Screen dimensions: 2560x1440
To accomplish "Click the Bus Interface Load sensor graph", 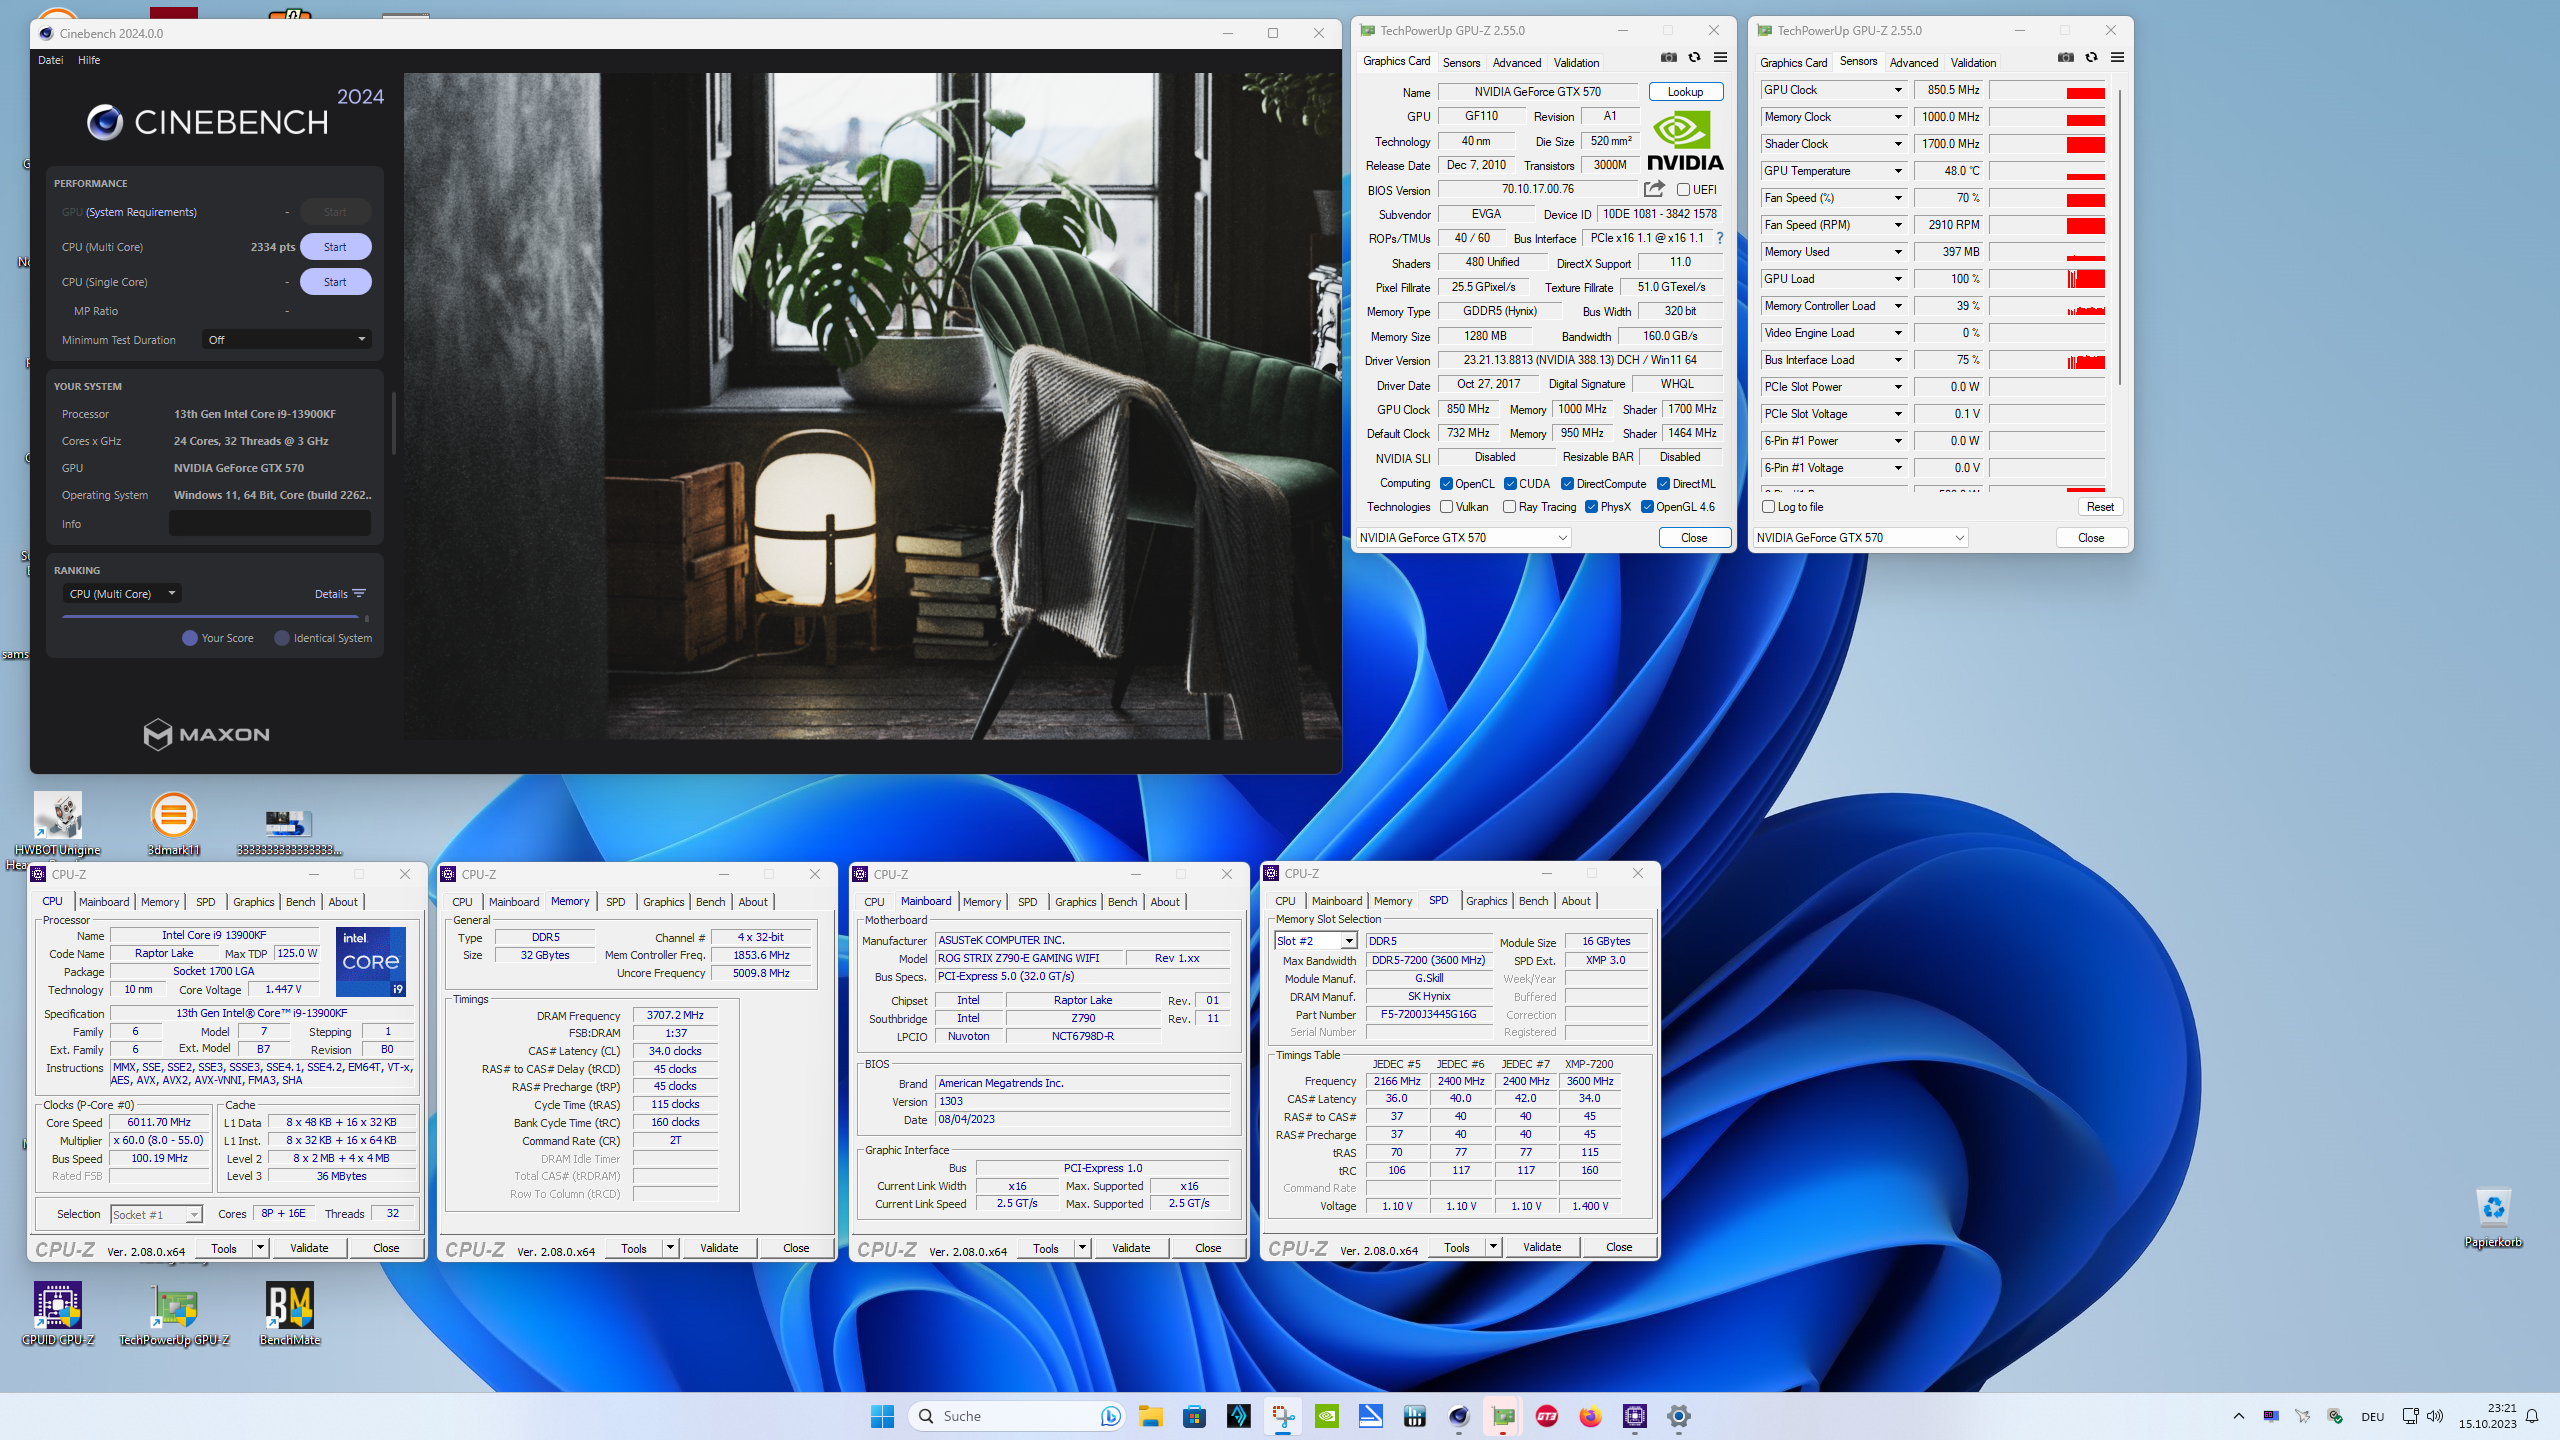I will pos(2047,360).
